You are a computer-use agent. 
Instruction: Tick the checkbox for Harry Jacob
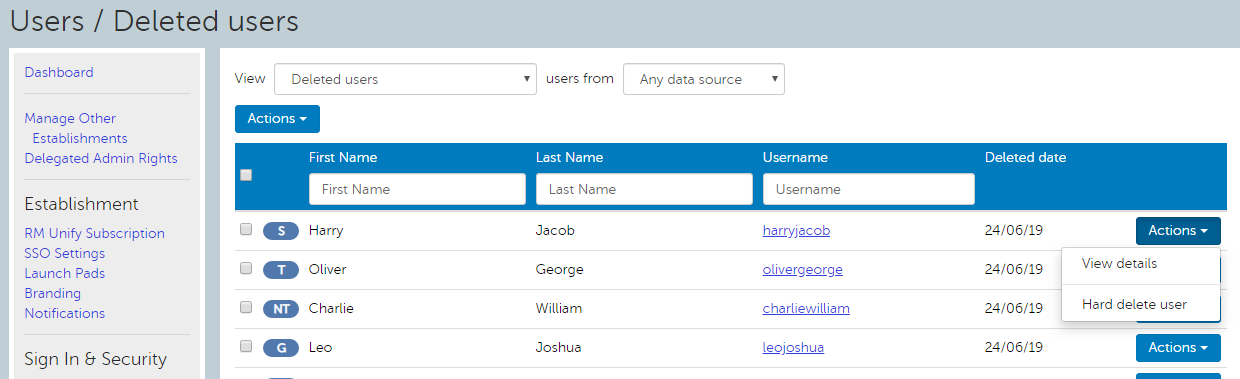[x=246, y=229]
